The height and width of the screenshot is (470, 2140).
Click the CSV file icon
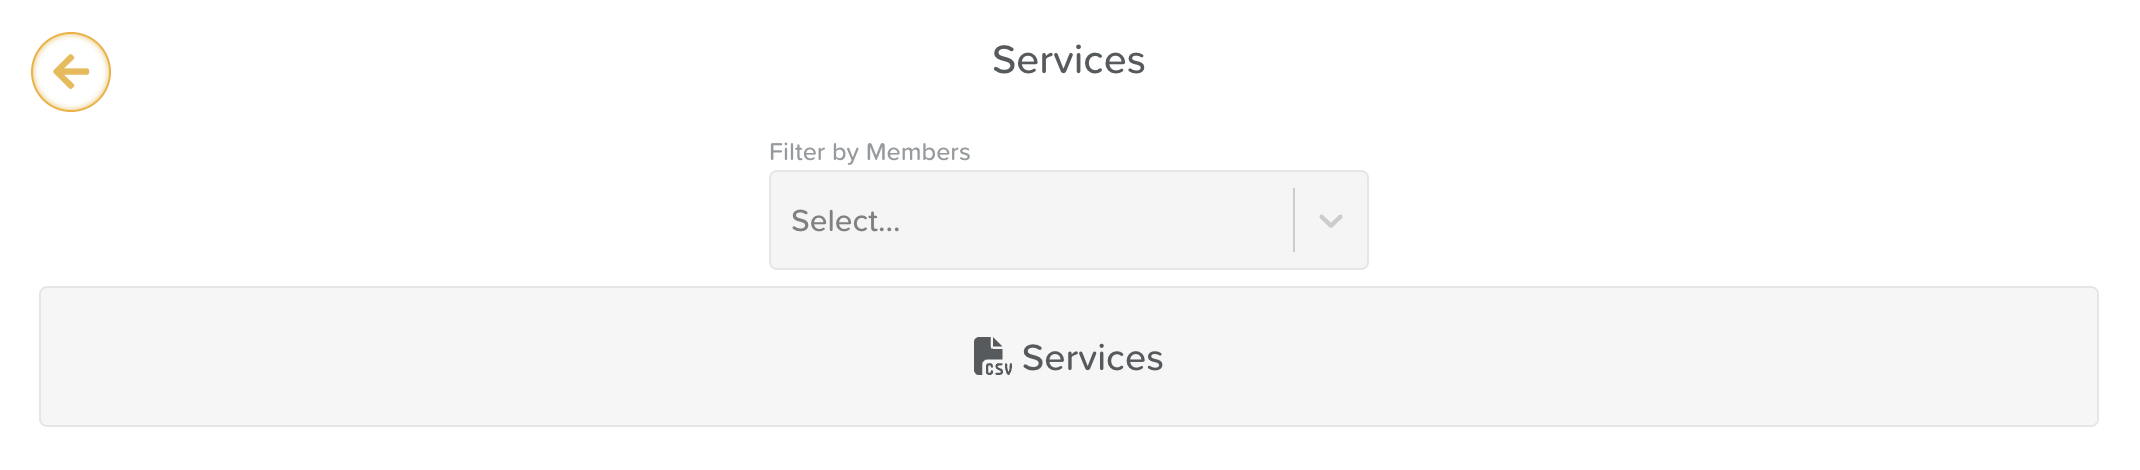coord(991,357)
